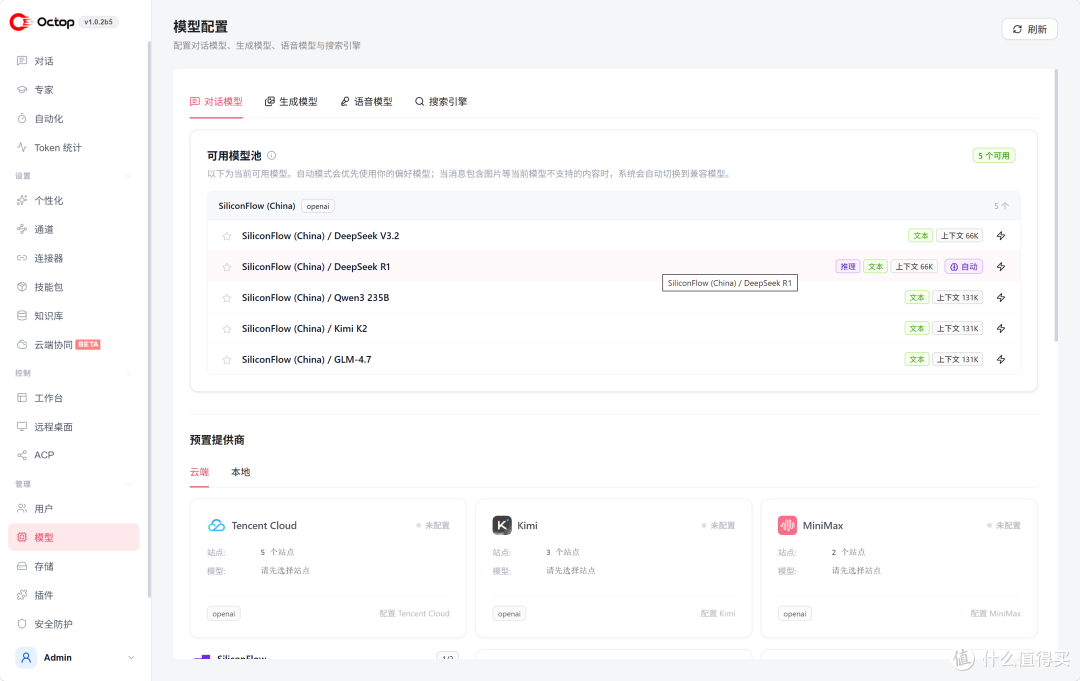The width and height of the screenshot is (1080, 681).
Task: Star Kimi K2 as preferred model
Action: tap(227, 329)
